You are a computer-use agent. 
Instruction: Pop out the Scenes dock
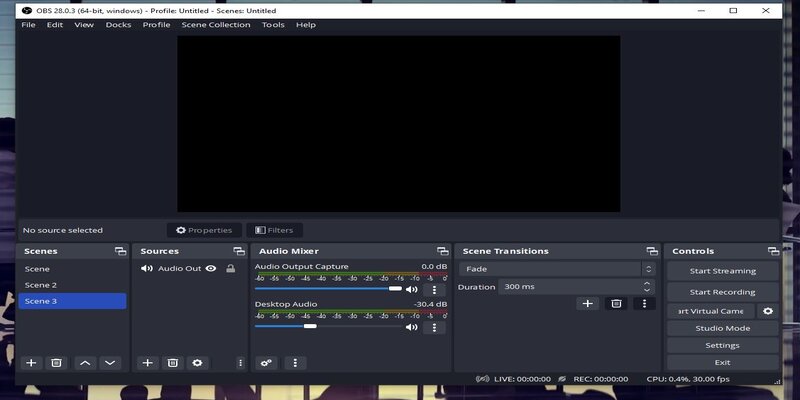click(x=120, y=251)
